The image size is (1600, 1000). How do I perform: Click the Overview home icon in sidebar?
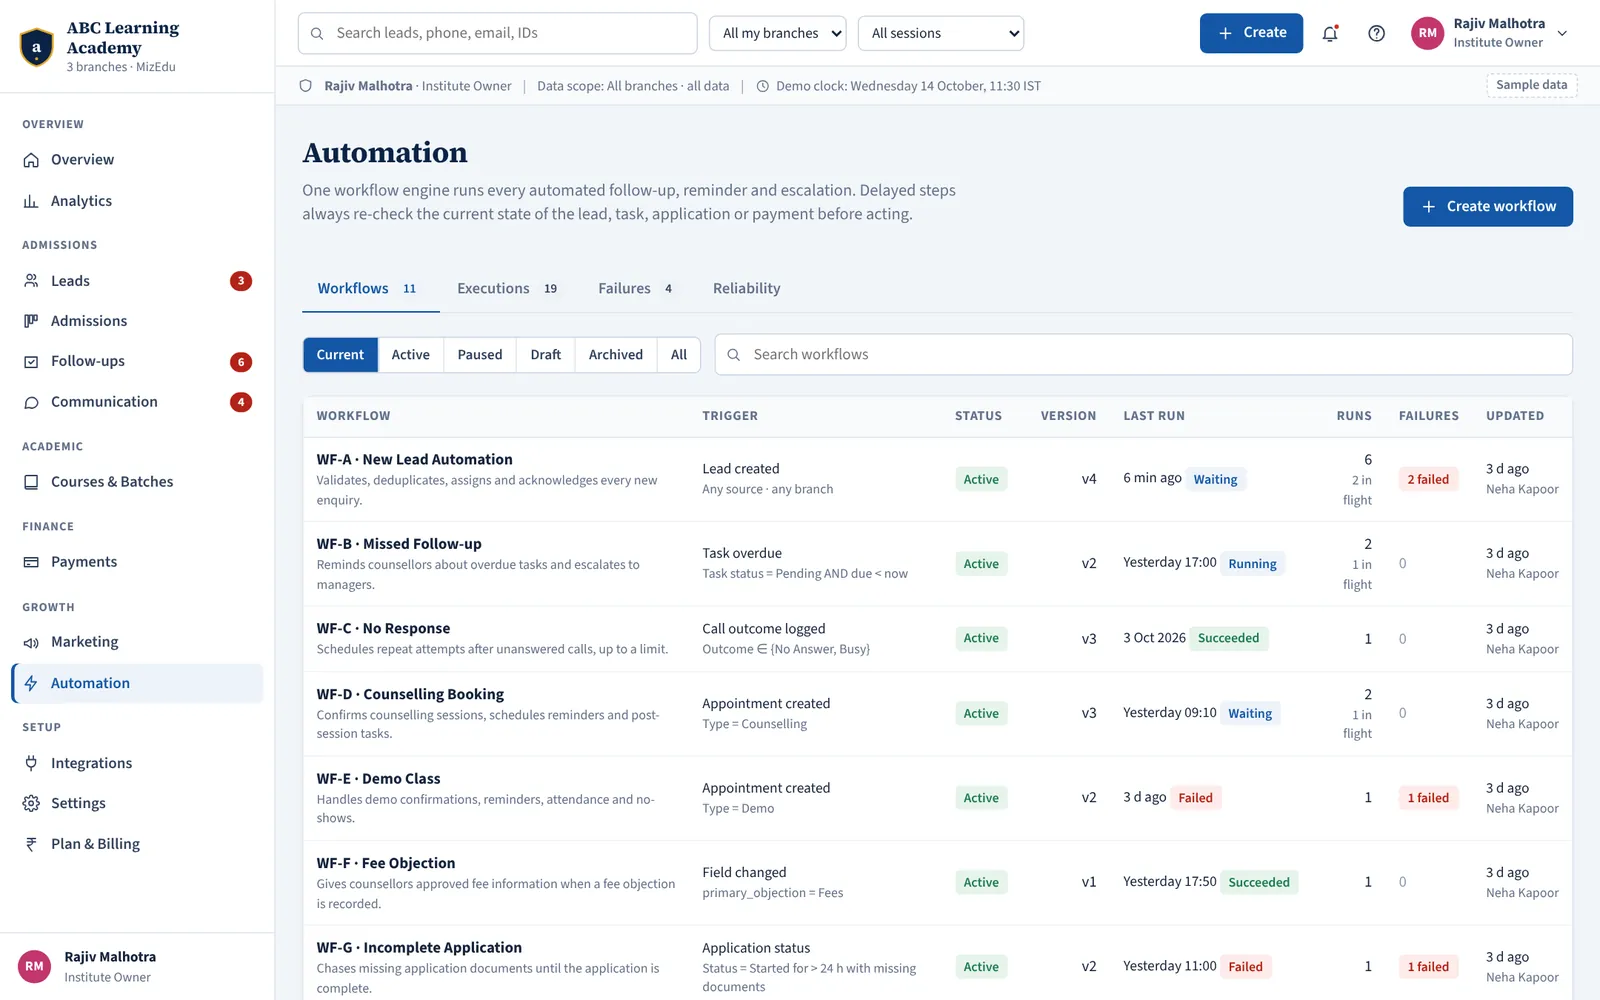[x=31, y=160]
